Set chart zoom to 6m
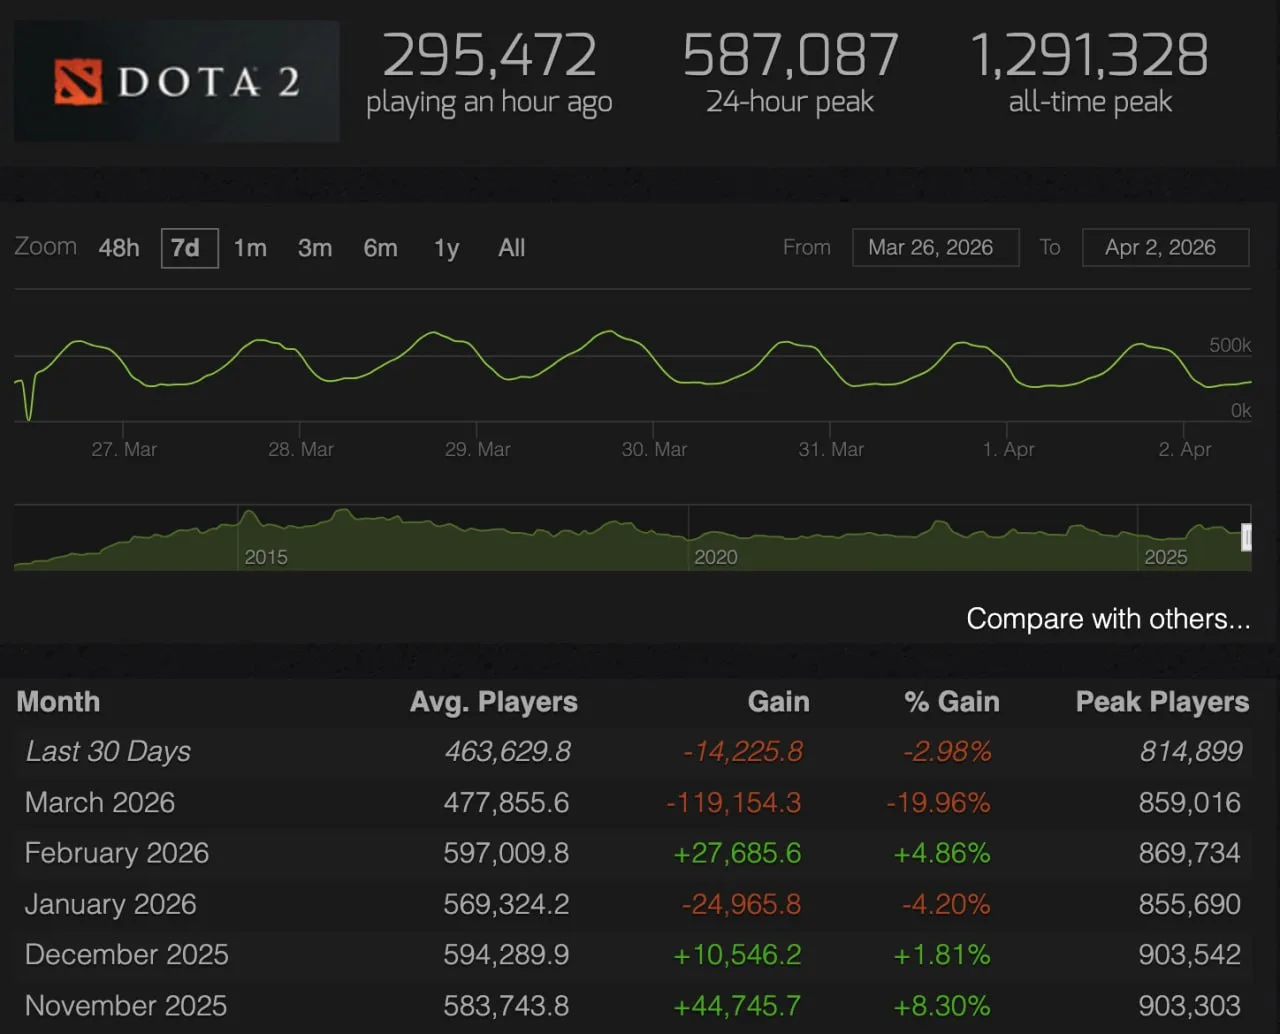1280x1034 pixels. pos(380,248)
